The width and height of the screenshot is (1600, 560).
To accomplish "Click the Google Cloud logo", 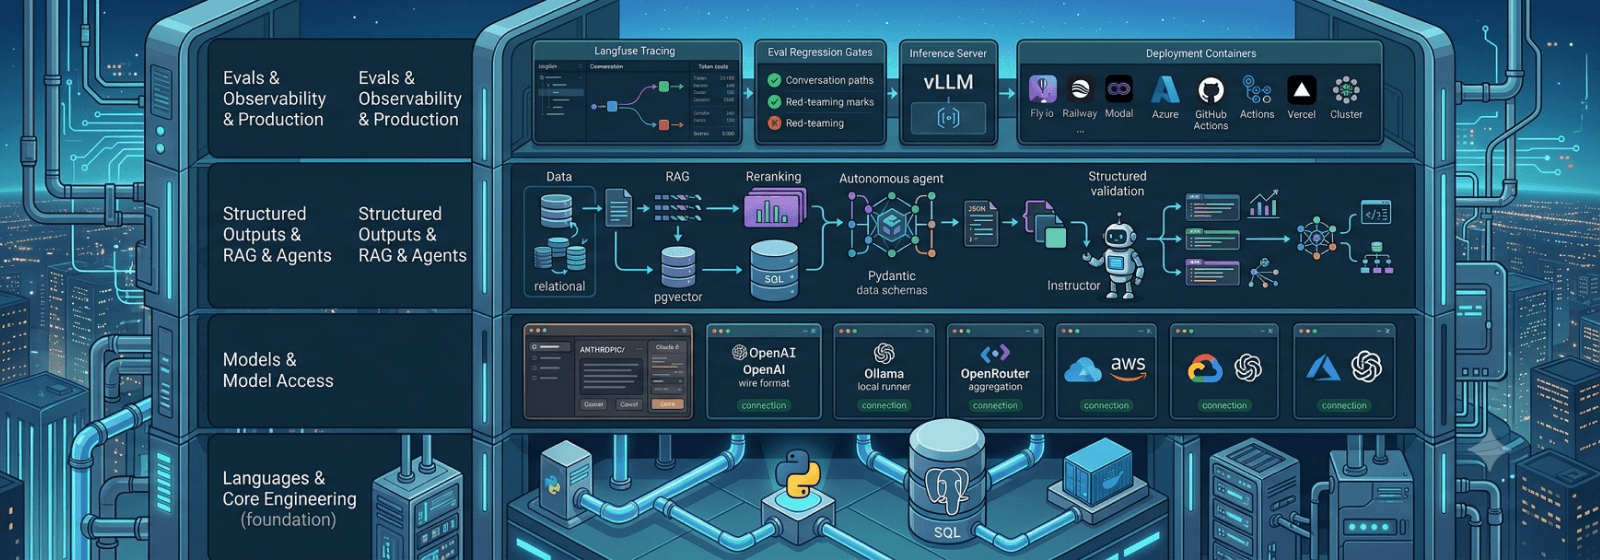I will tap(1205, 370).
